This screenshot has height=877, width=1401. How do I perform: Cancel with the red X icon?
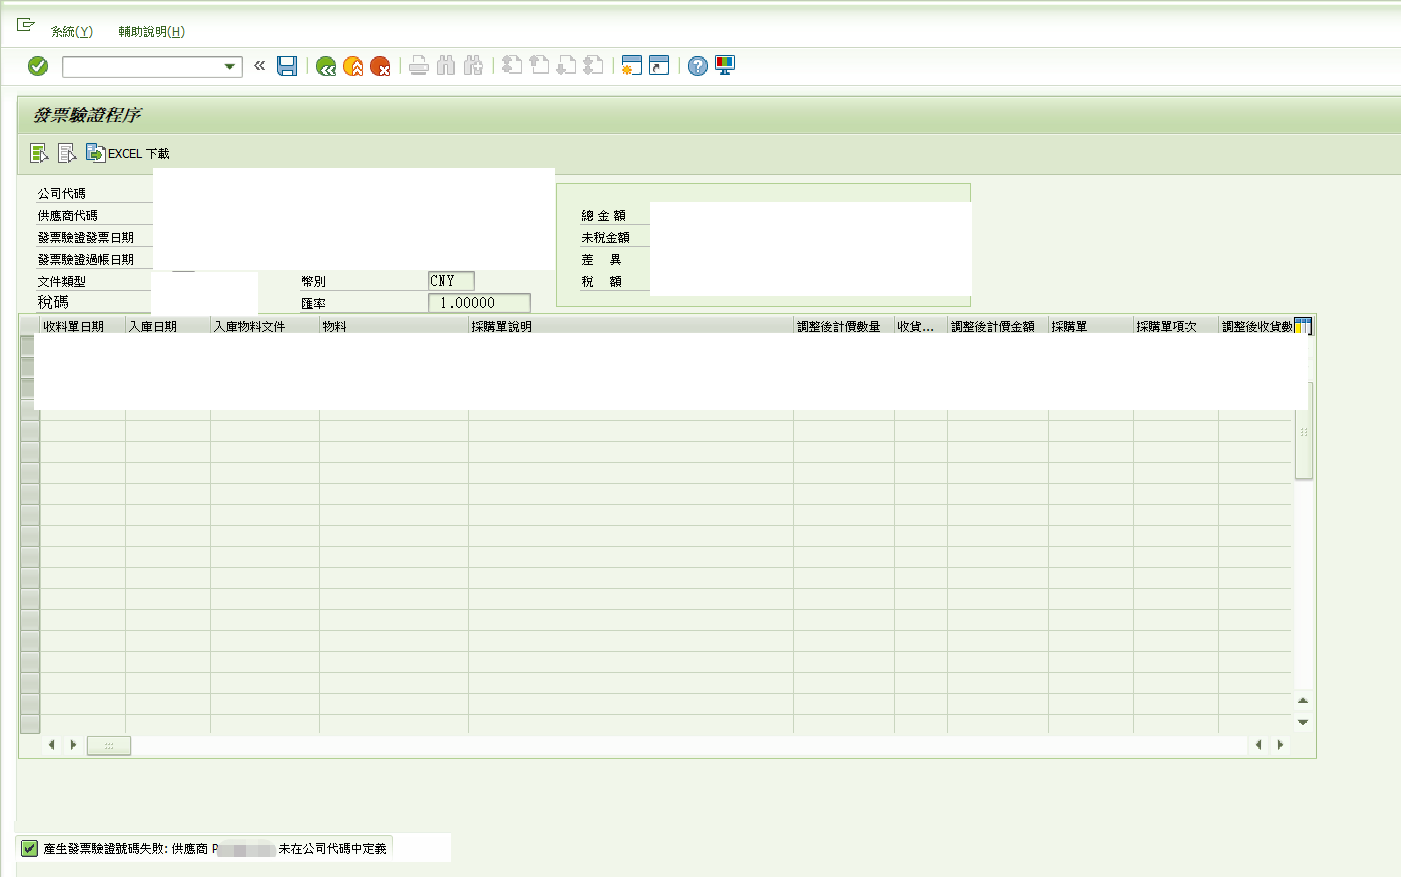point(380,66)
